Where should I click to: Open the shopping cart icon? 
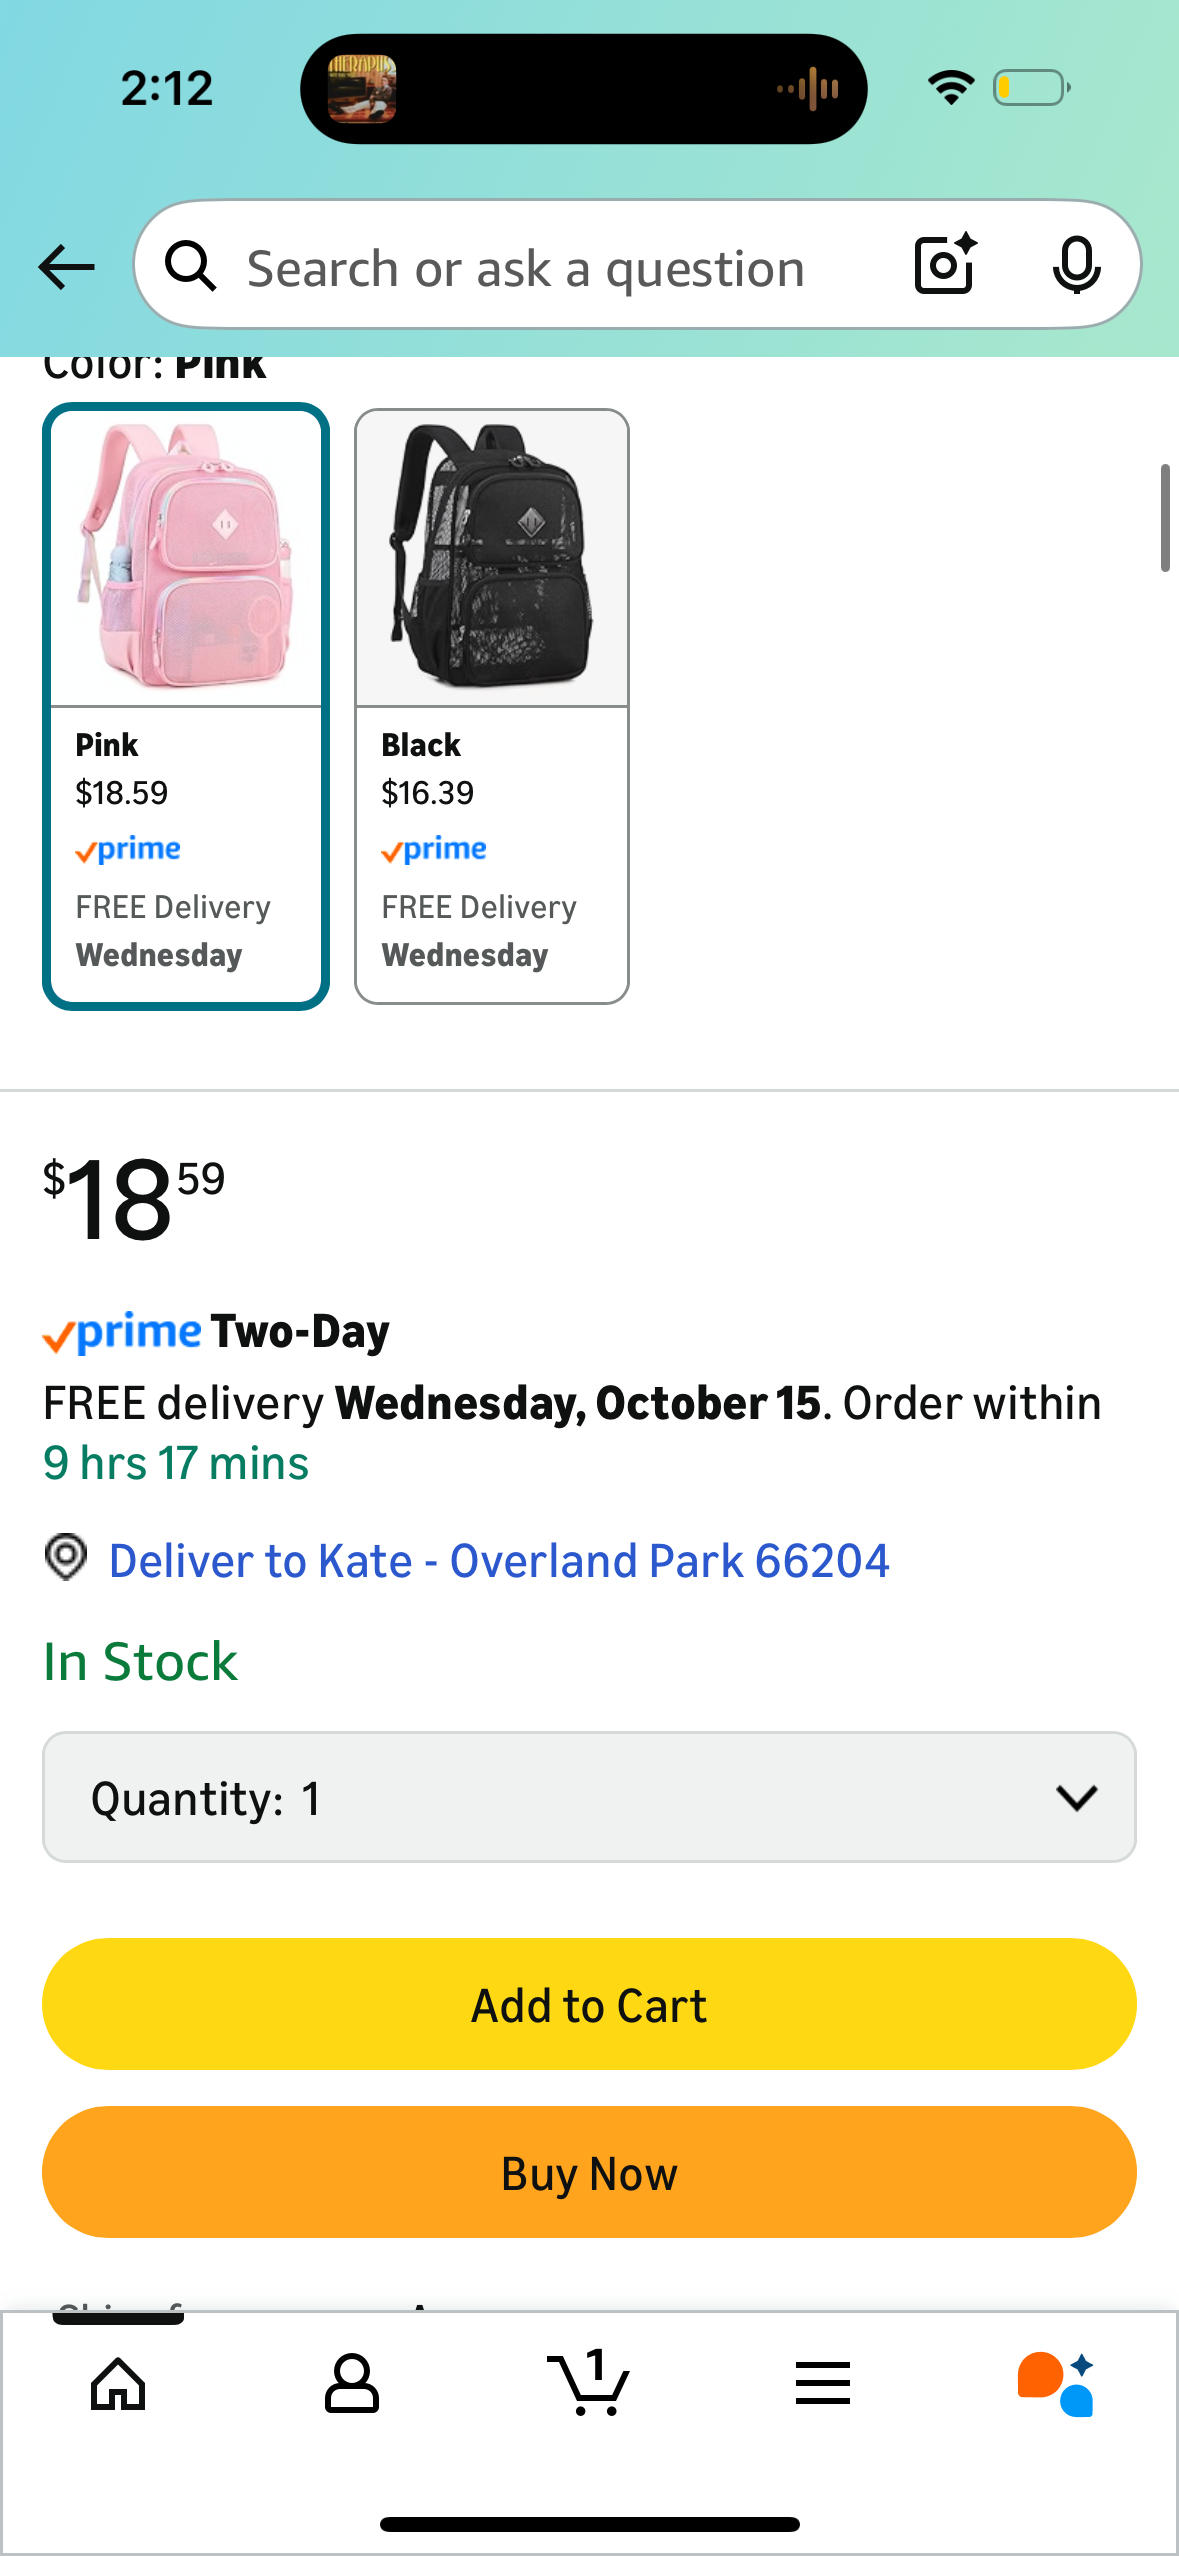coord(589,2383)
